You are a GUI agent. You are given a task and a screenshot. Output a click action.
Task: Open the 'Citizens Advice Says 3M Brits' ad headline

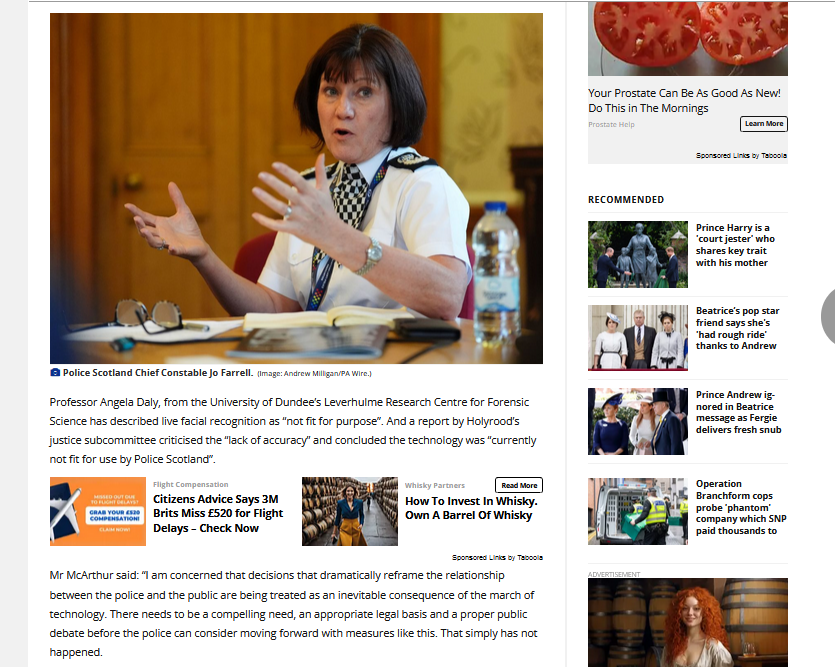tap(218, 514)
